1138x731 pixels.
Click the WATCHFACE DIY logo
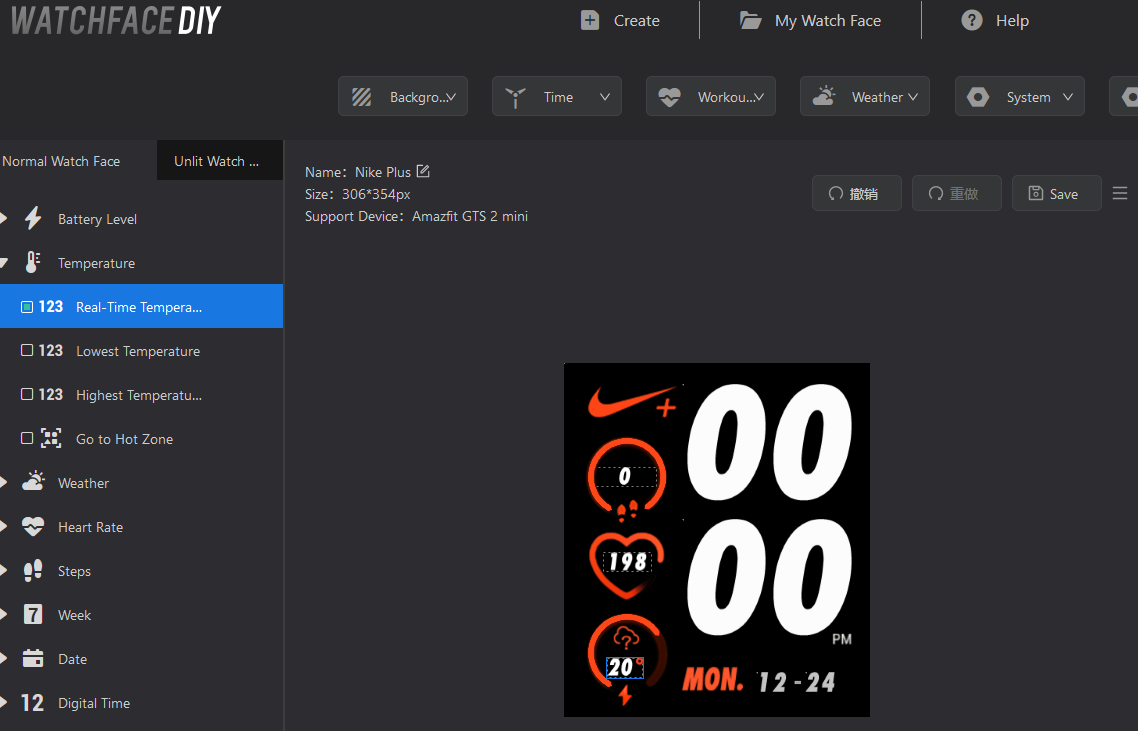click(116, 20)
